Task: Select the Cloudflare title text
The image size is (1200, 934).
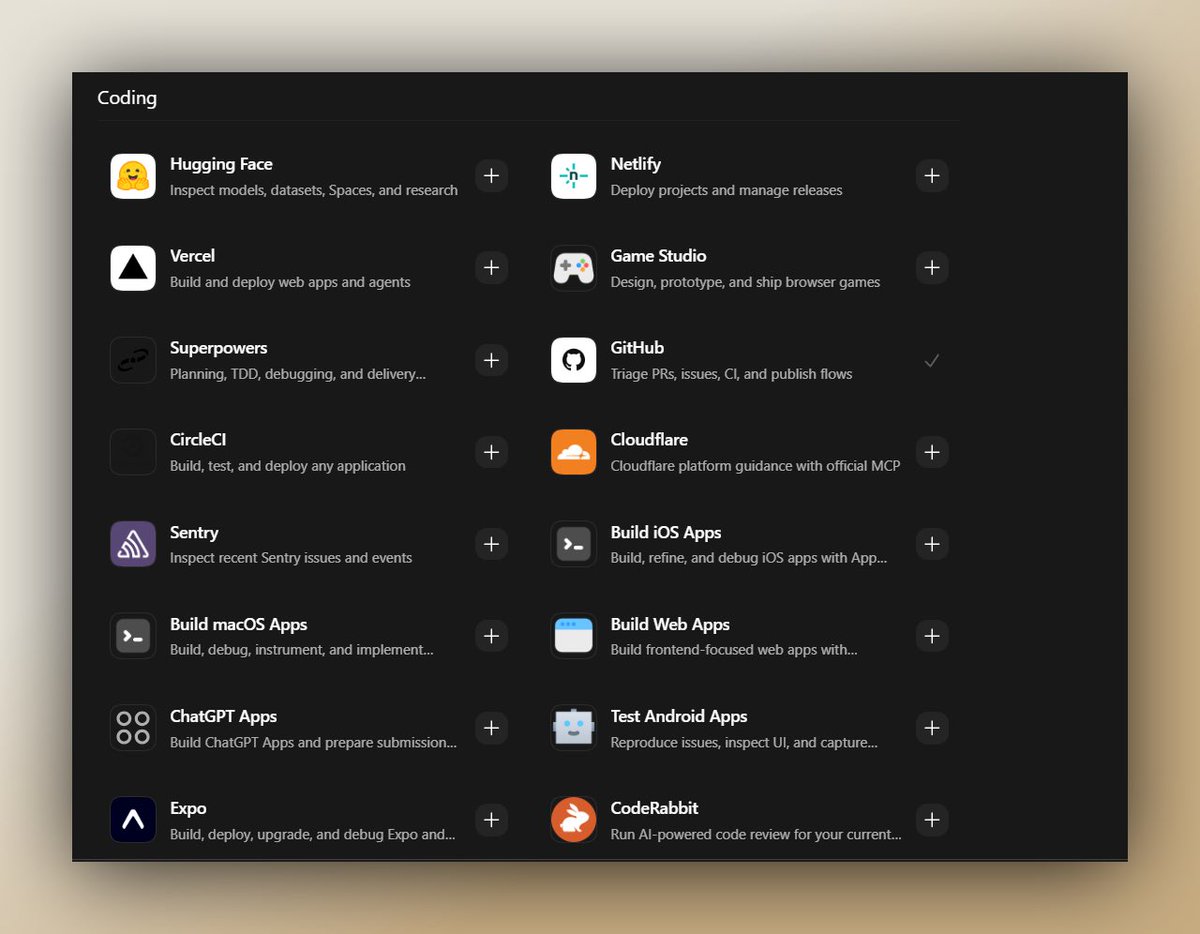Action: click(x=649, y=440)
